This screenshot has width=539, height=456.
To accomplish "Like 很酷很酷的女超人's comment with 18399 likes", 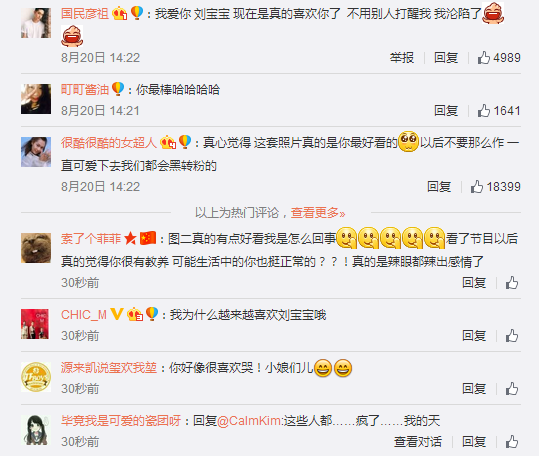I will click(495, 187).
